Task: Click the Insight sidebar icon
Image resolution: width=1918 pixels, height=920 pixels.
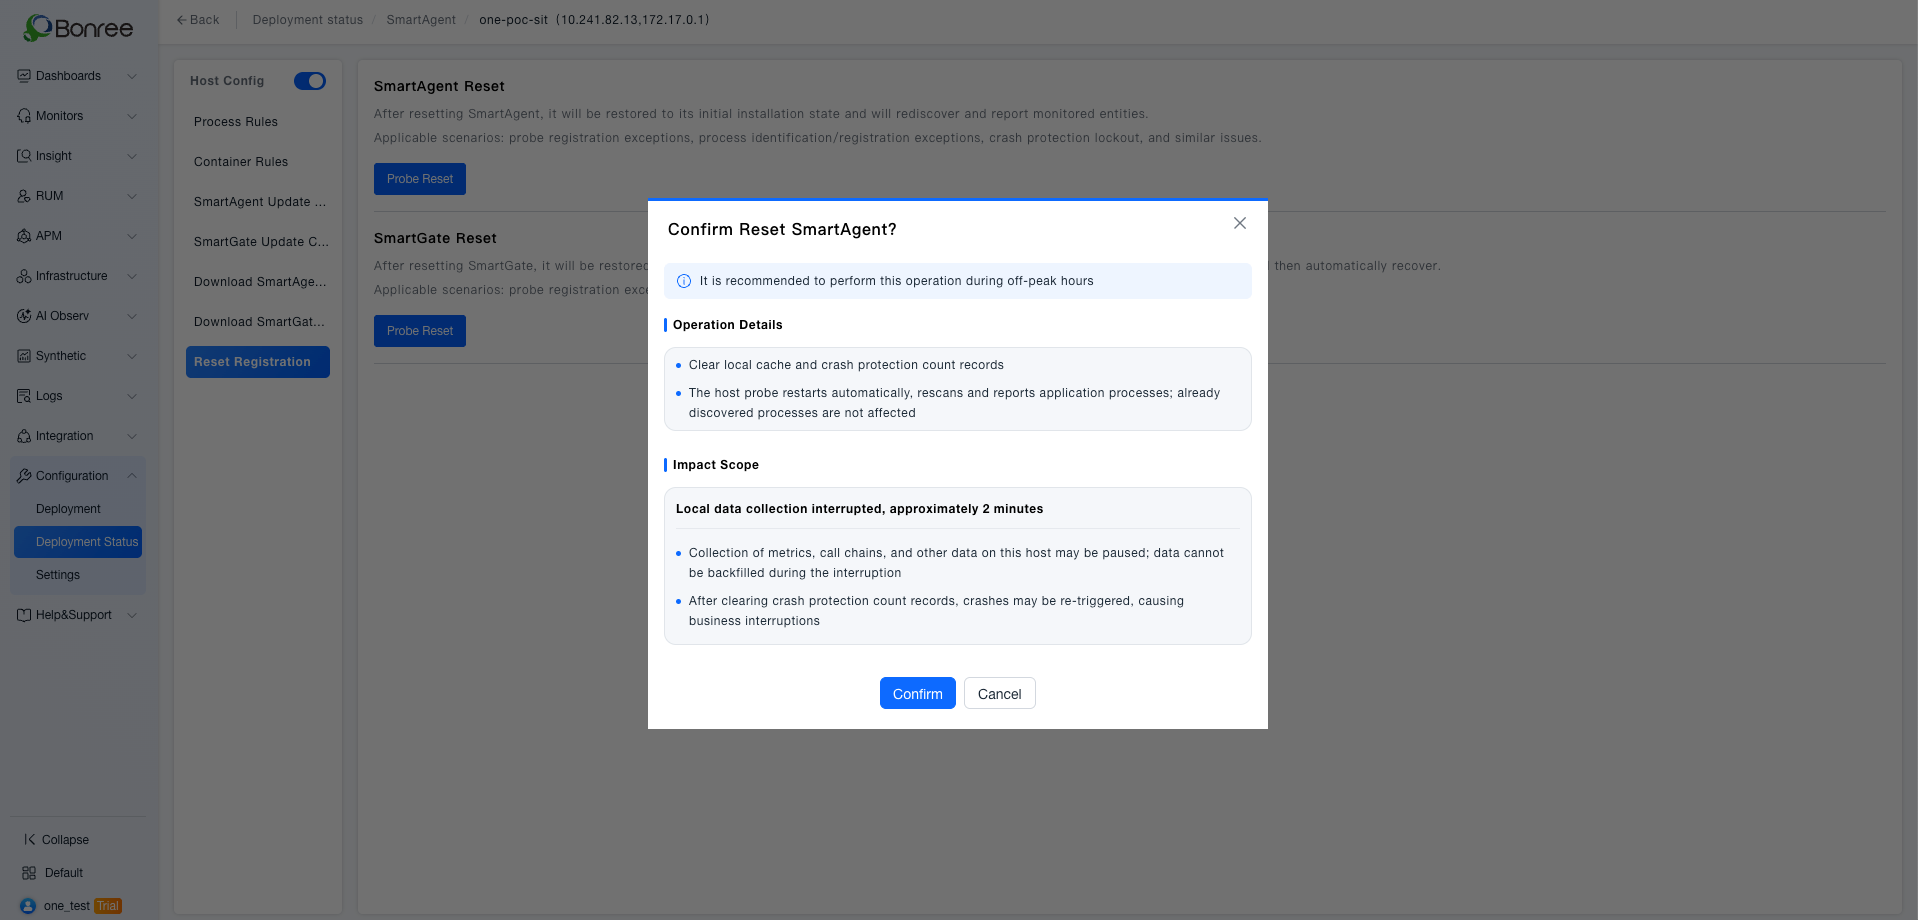Action: click(24, 156)
